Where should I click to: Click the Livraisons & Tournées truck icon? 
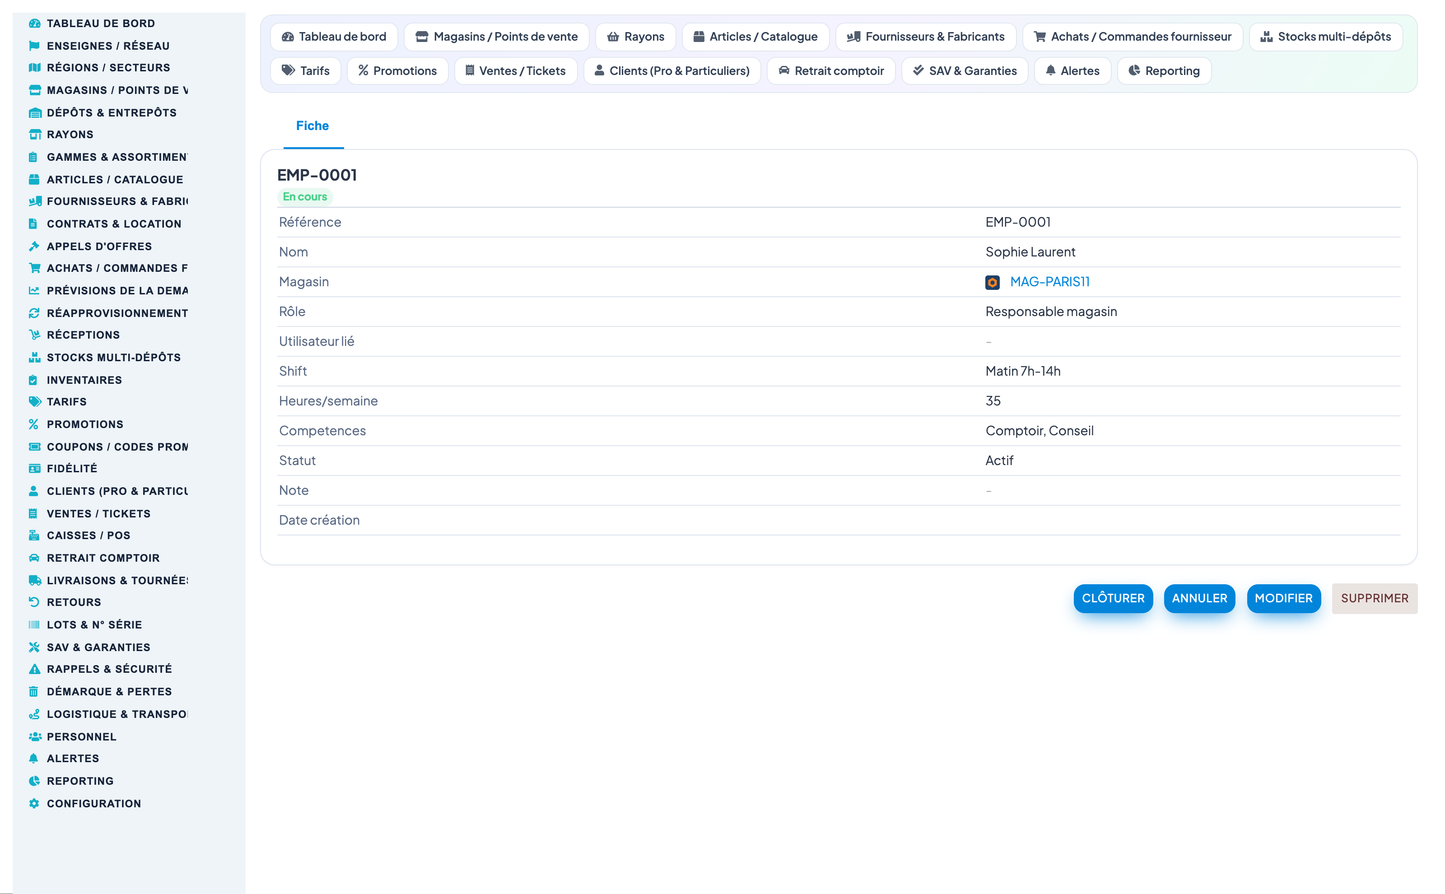[34, 581]
